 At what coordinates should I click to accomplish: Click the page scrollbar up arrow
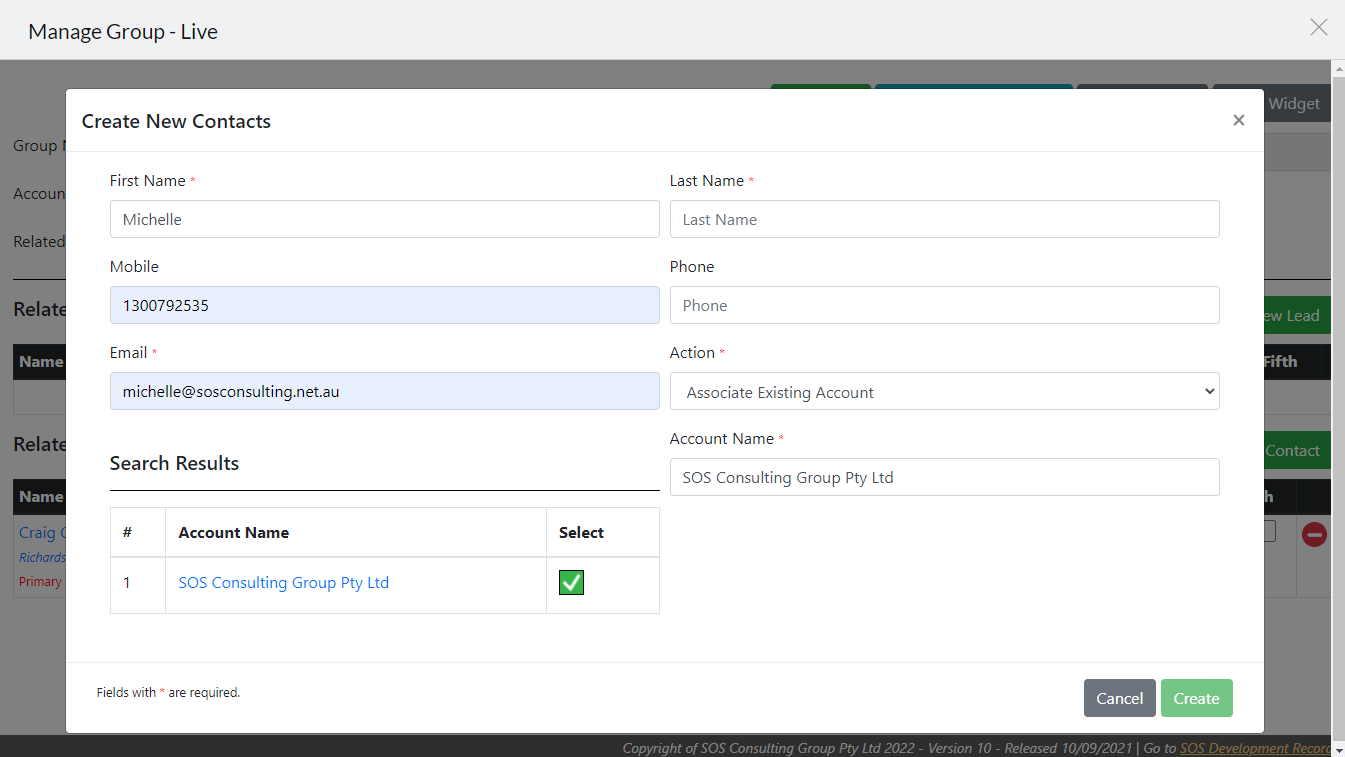(1338, 67)
